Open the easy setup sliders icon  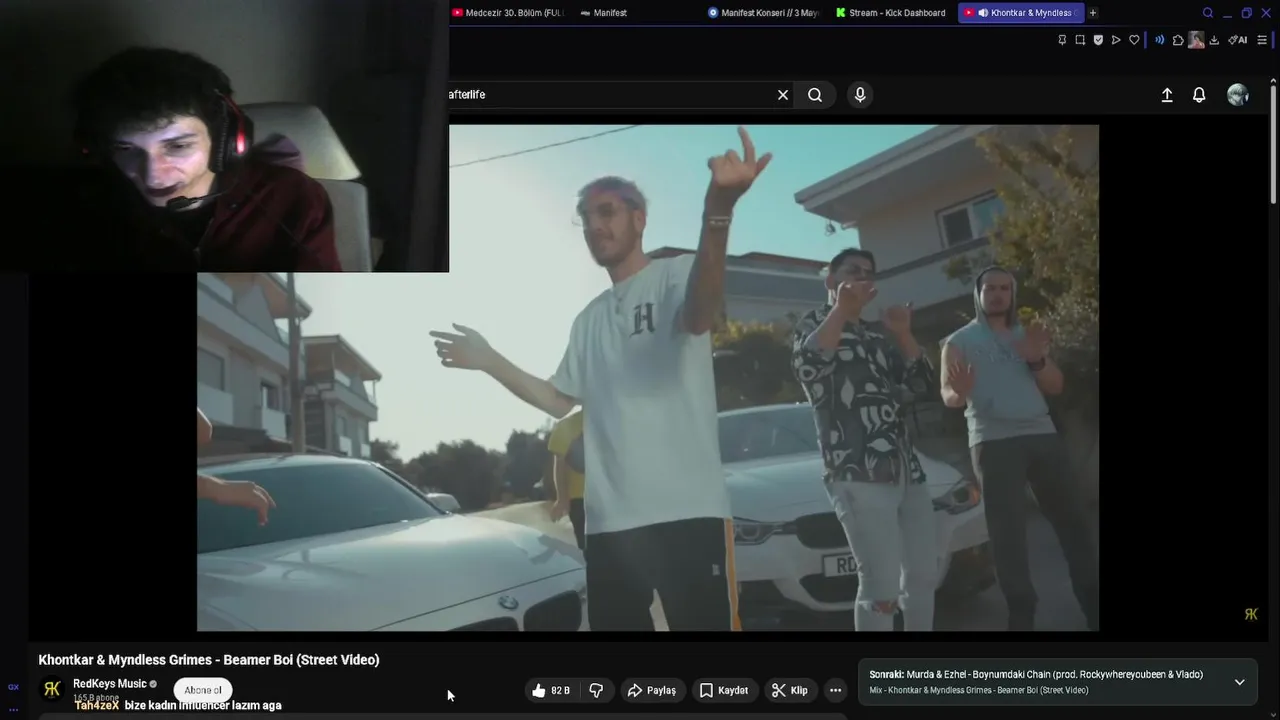[x=1262, y=40]
